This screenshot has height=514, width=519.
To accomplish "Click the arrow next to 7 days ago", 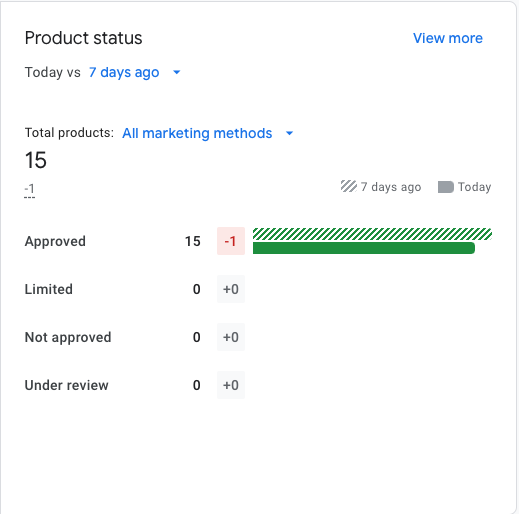I will (x=177, y=72).
